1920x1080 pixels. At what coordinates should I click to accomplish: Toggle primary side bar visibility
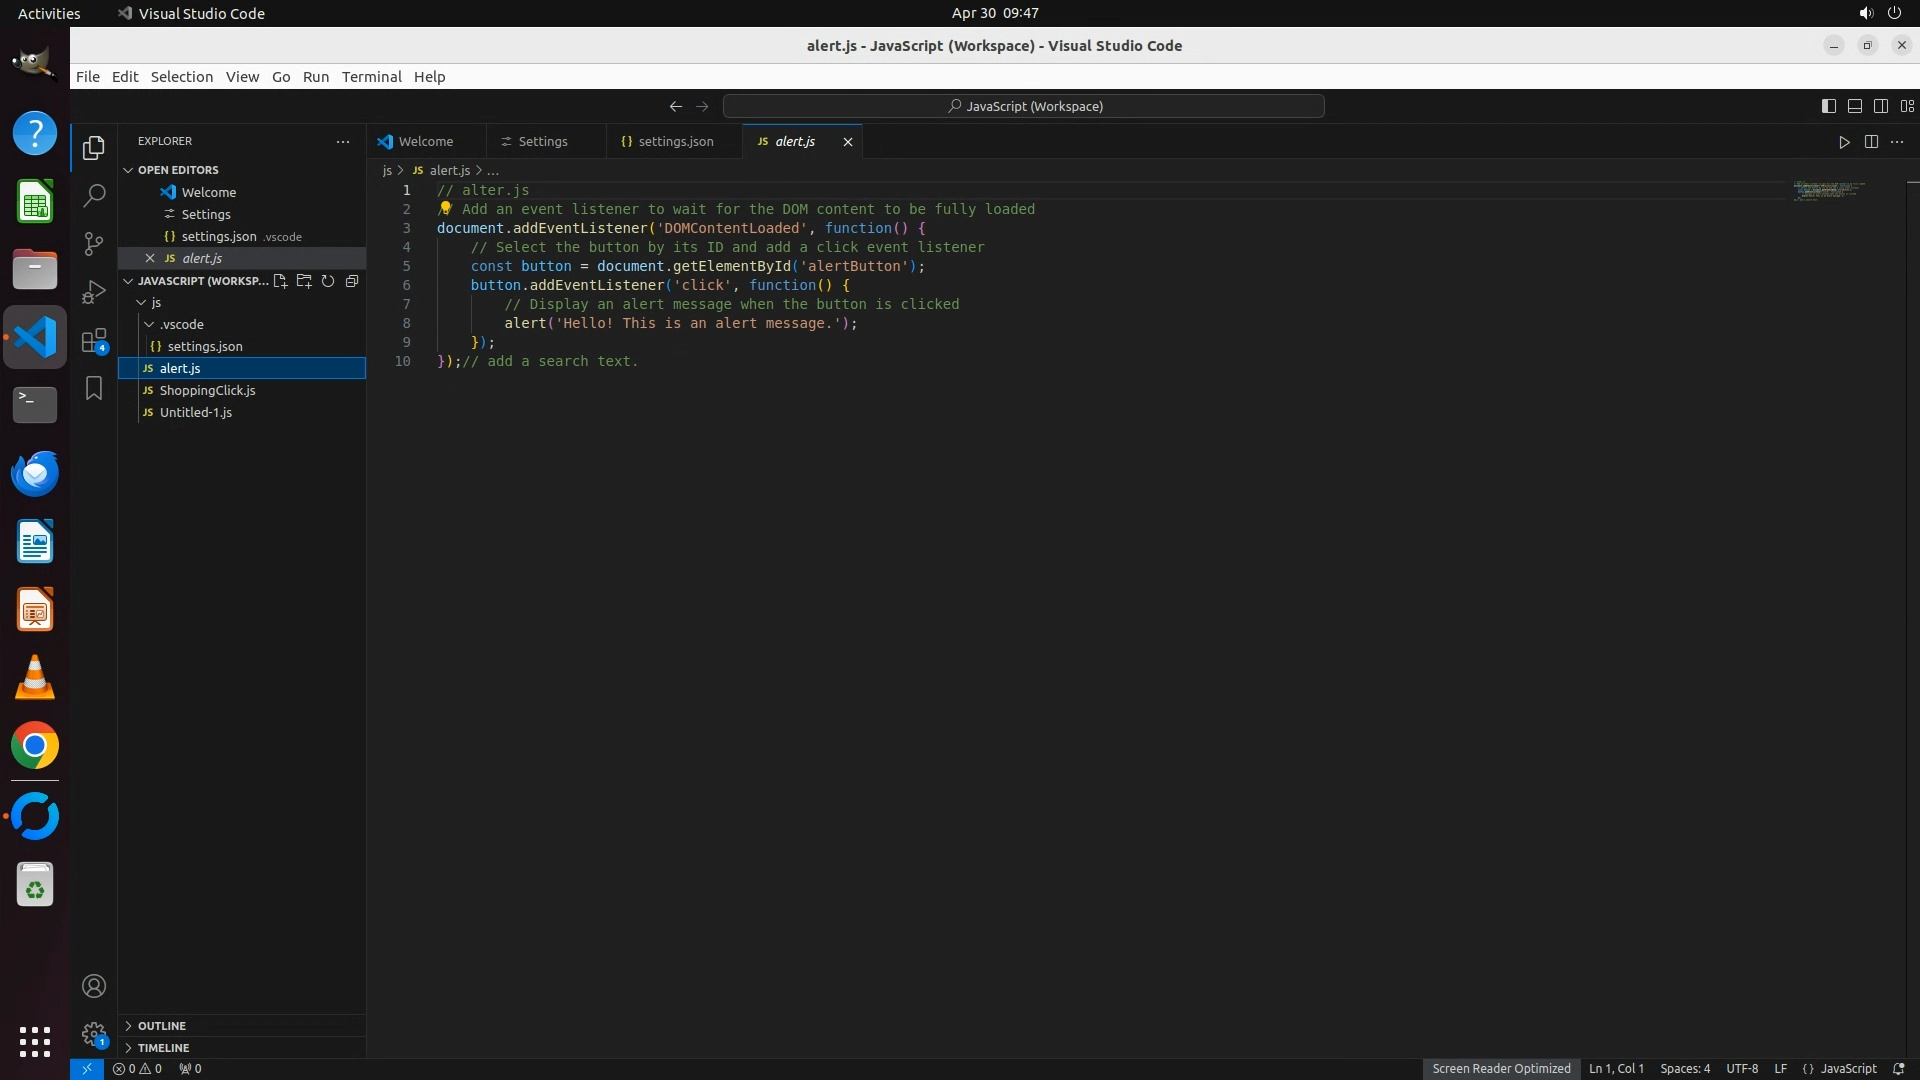coord(1828,106)
